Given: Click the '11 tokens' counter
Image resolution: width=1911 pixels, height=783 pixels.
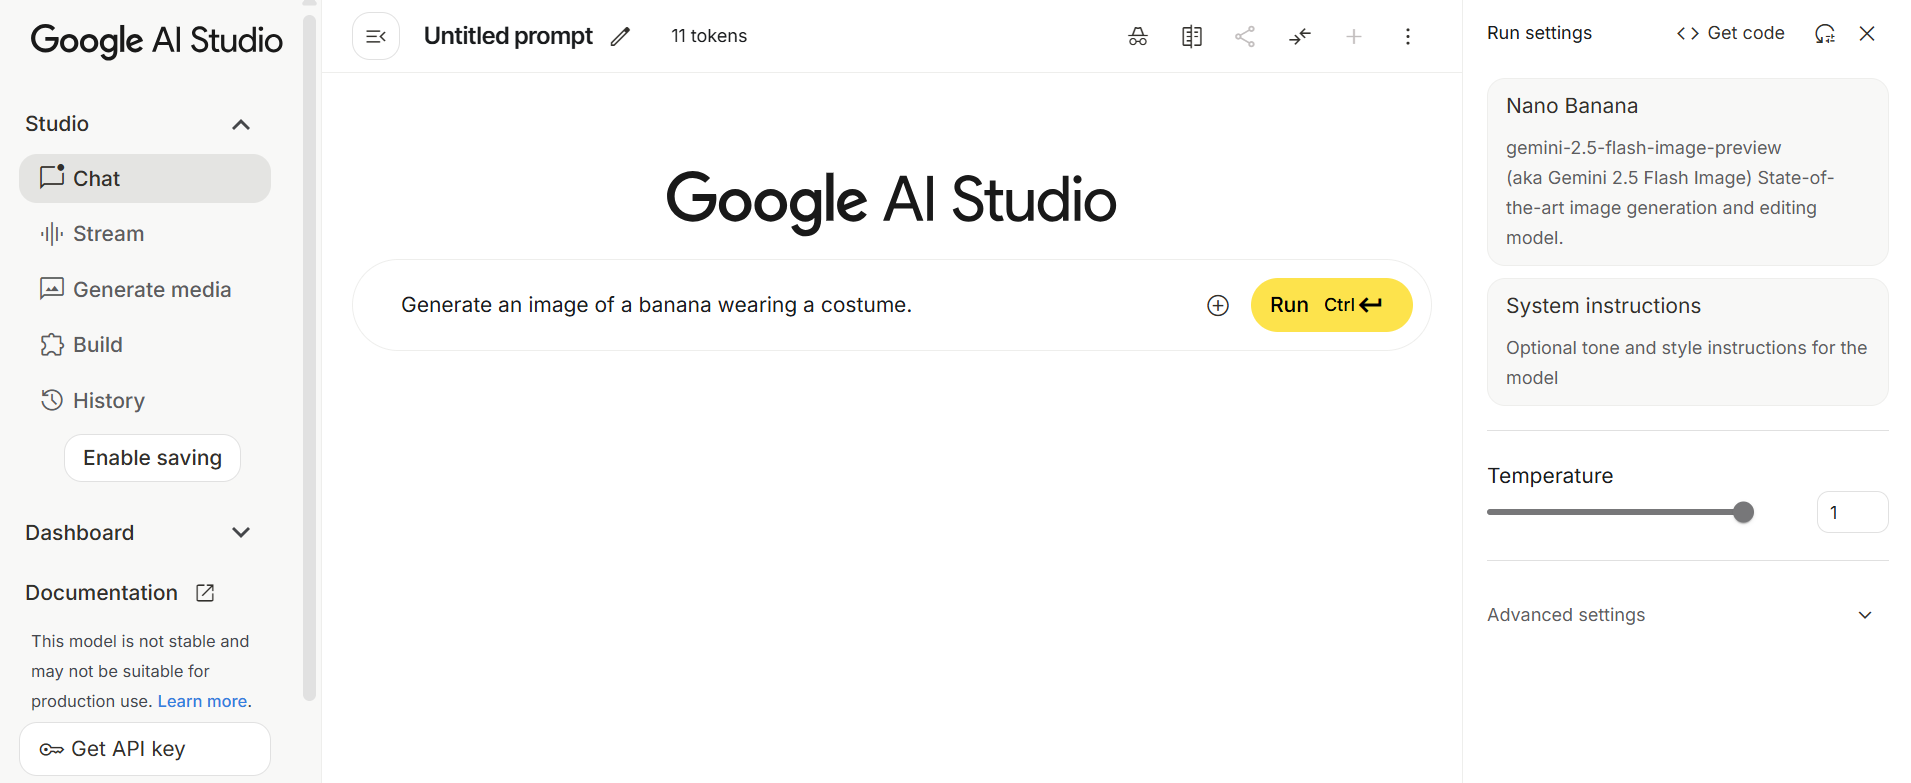Looking at the screenshot, I should pos(709,36).
